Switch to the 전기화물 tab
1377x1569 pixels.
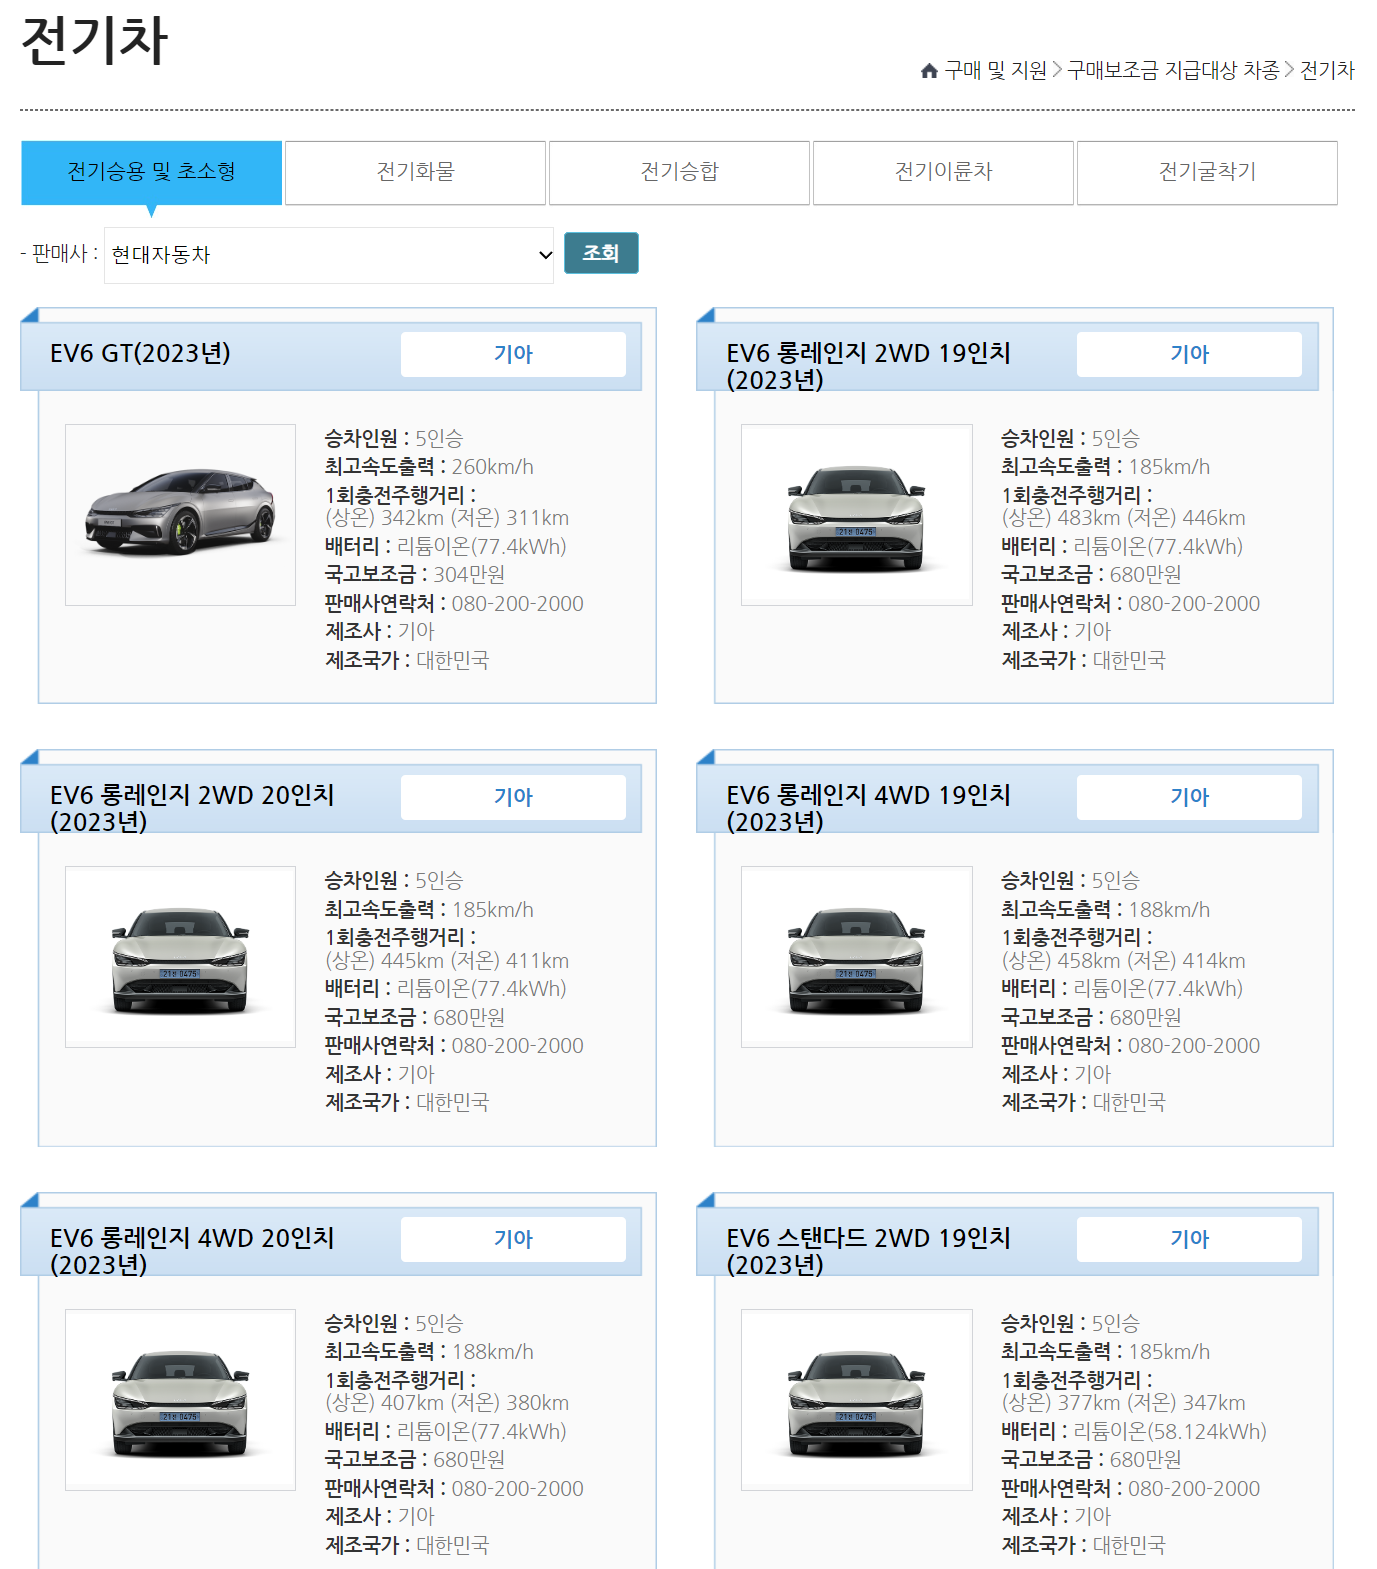tap(415, 172)
